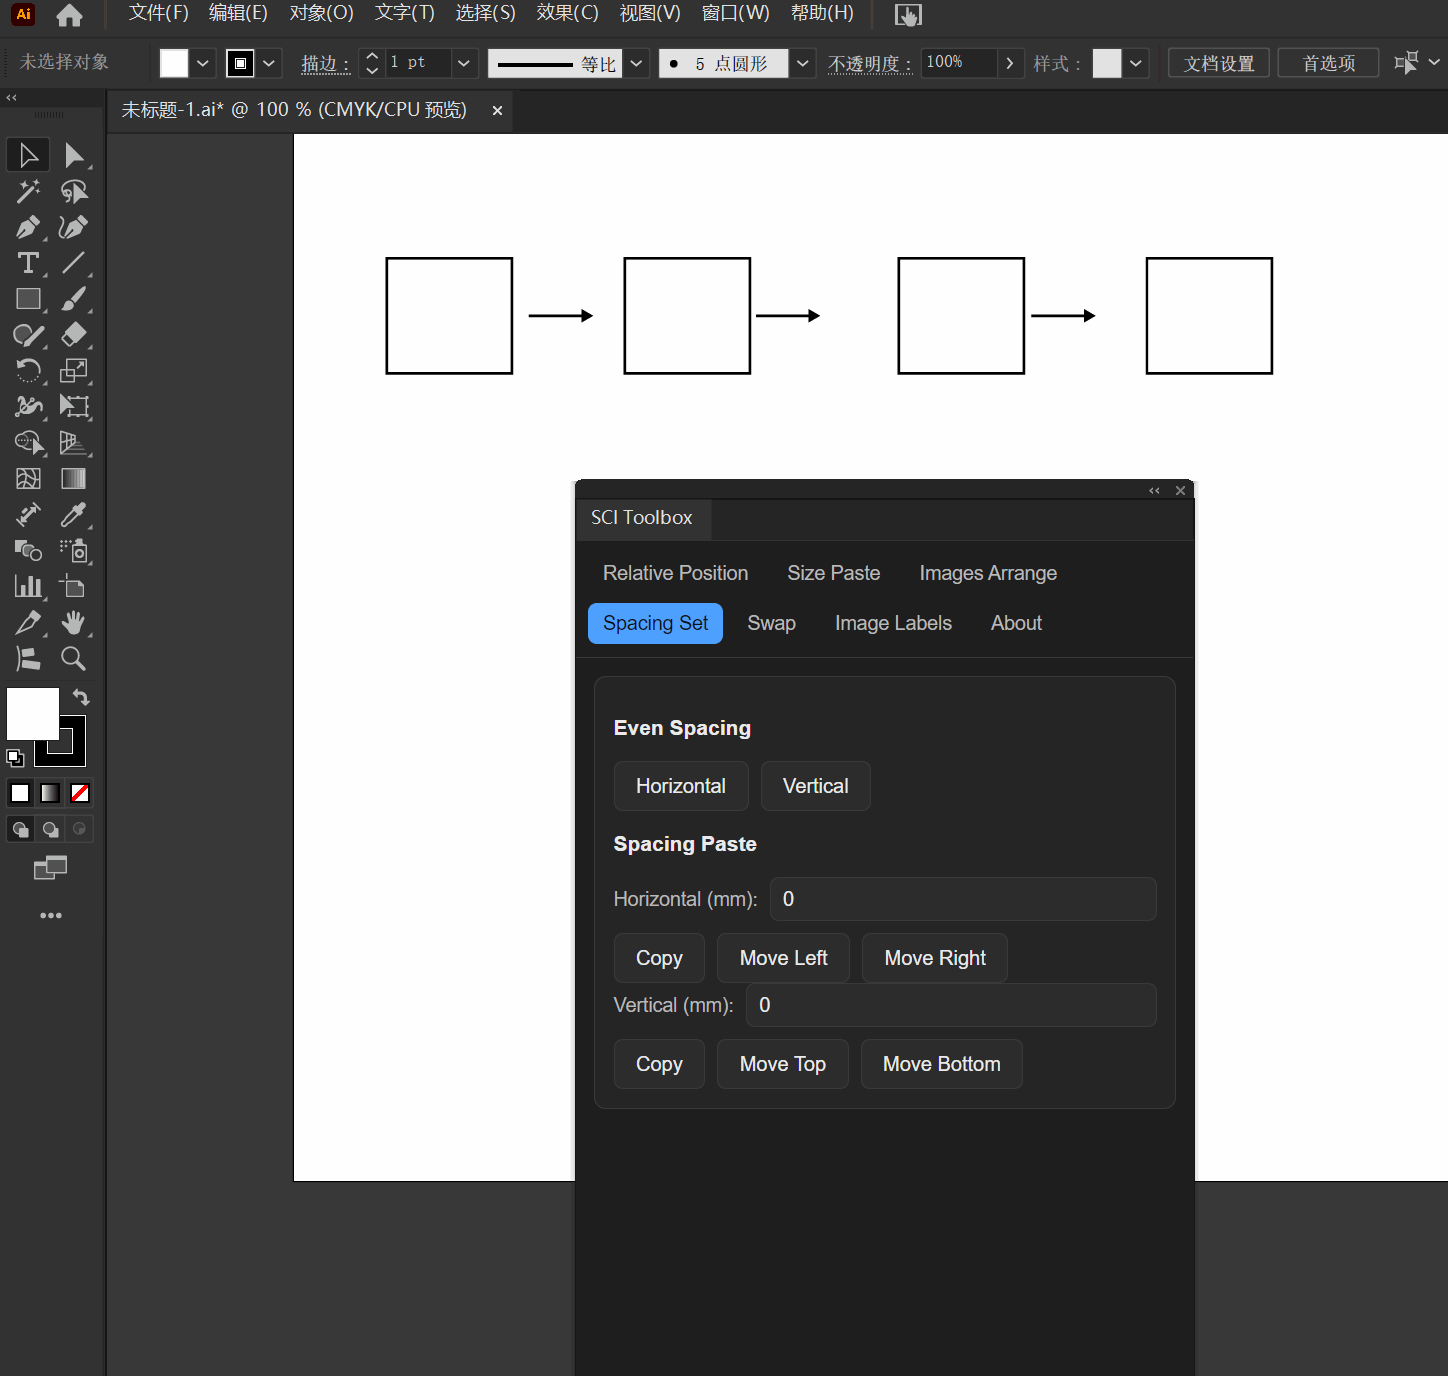This screenshot has height=1376, width=1448.
Task: Open the 效果(C) menu
Action: coord(567,13)
